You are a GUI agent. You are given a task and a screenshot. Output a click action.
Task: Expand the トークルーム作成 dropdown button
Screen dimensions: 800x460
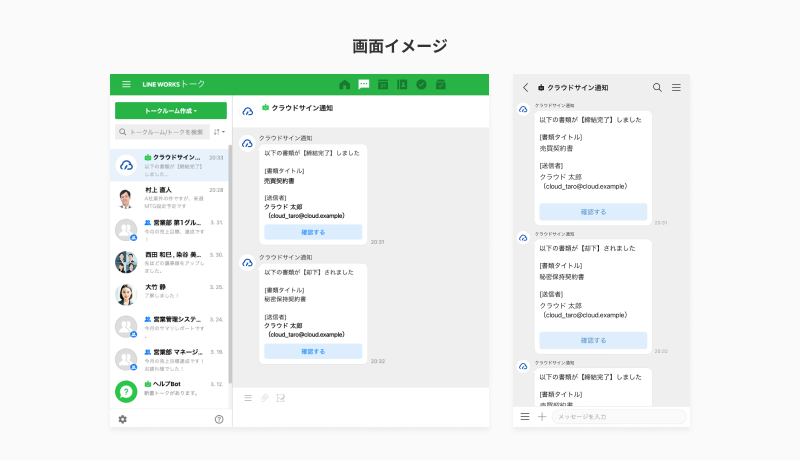pyautogui.click(x=171, y=111)
